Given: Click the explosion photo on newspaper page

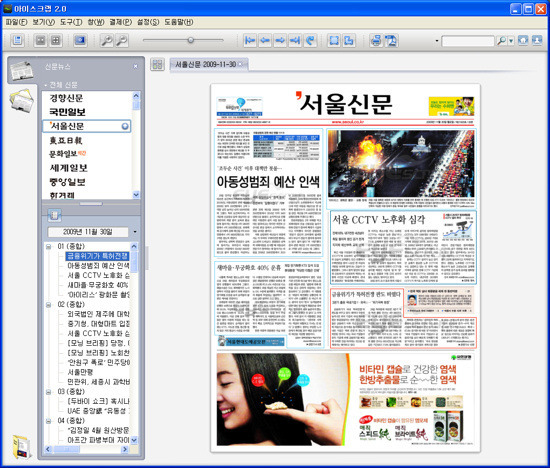Looking at the screenshot, I should 401,163.
